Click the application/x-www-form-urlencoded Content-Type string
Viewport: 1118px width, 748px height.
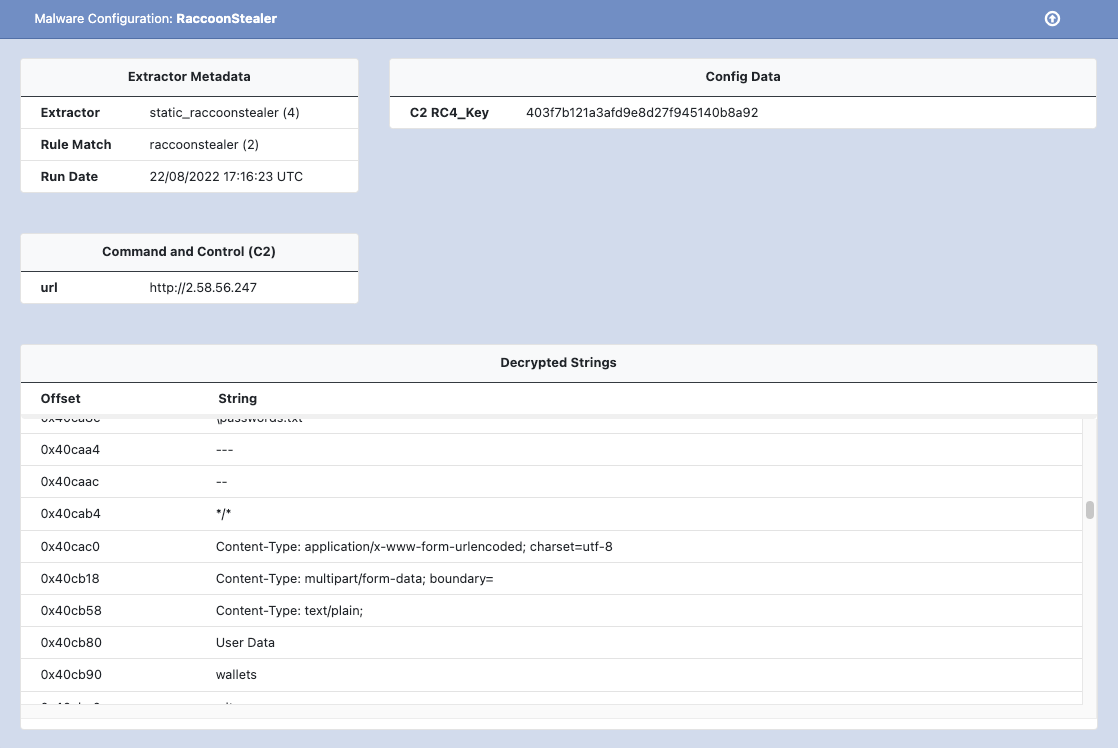pos(414,547)
